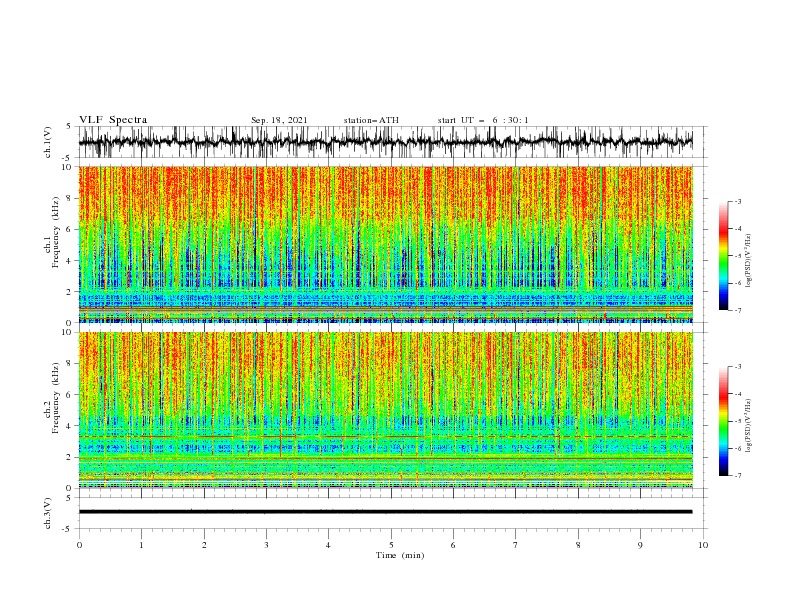Click the "6" tick on Time axis
This screenshot has width=792, height=612.
[x=453, y=545]
